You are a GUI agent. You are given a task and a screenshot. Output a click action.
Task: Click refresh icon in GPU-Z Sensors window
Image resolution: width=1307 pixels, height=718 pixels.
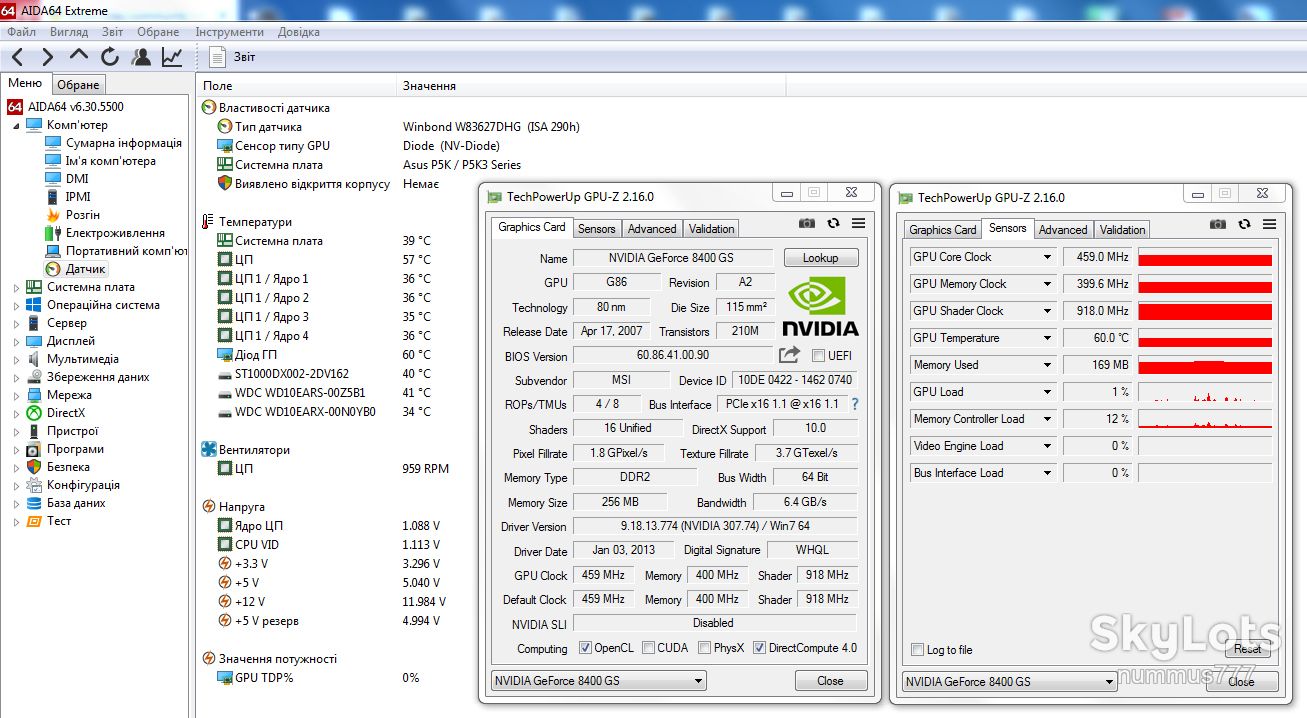[x=1244, y=224]
